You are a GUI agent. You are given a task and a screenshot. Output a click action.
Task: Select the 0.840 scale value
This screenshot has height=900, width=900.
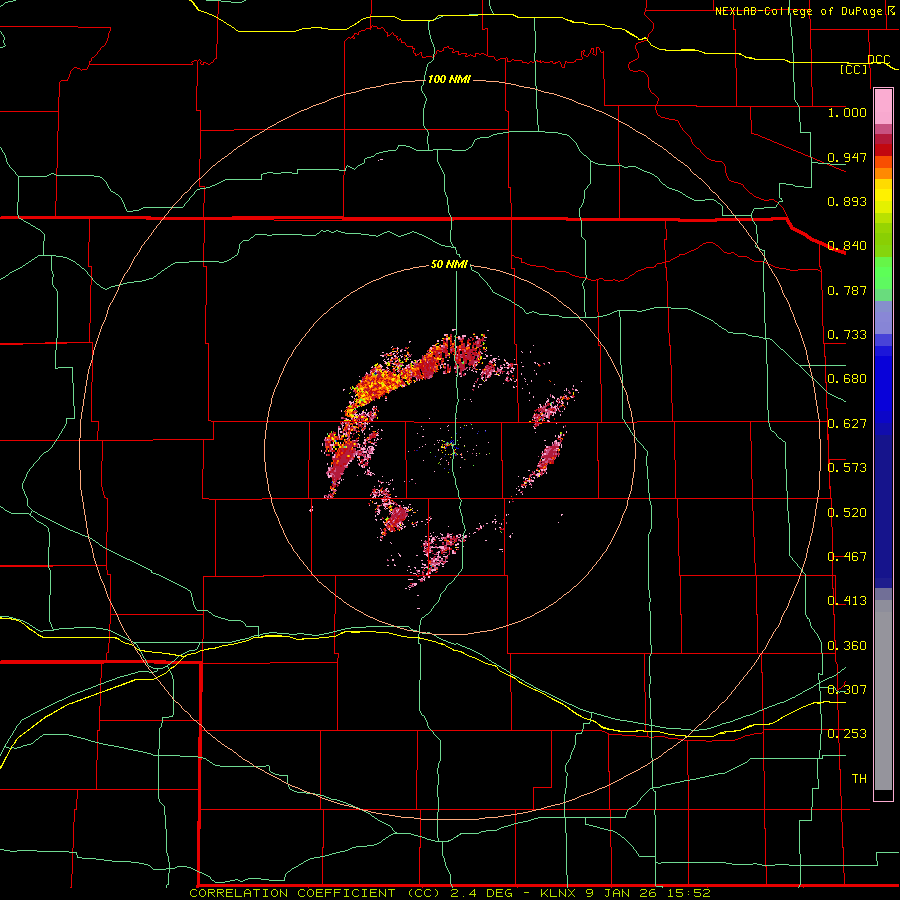click(x=847, y=246)
